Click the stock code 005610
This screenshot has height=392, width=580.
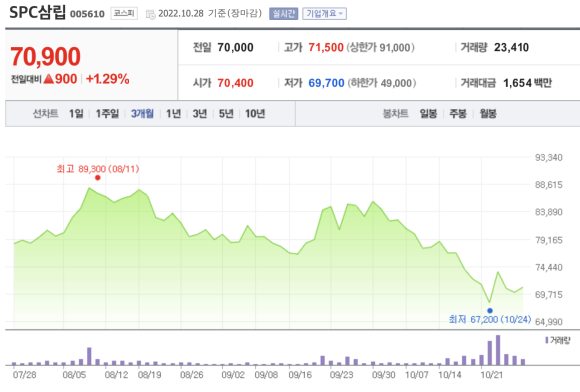point(87,14)
